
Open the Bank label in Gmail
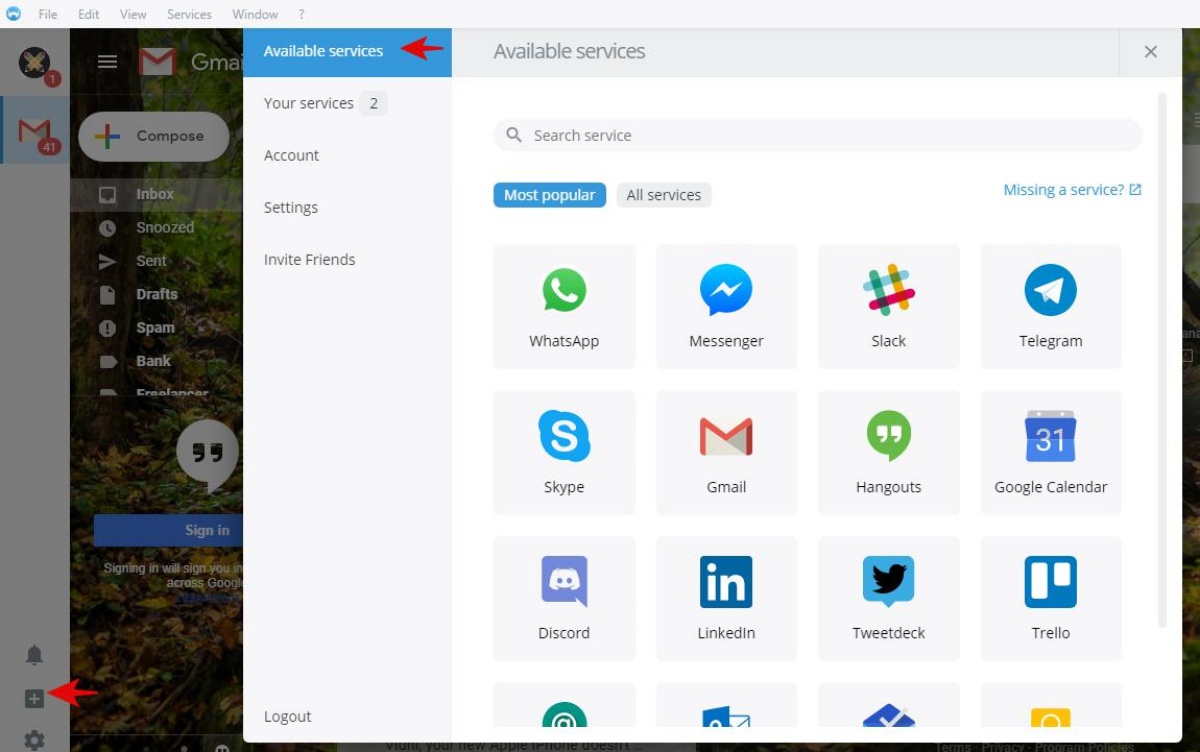pos(153,361)
